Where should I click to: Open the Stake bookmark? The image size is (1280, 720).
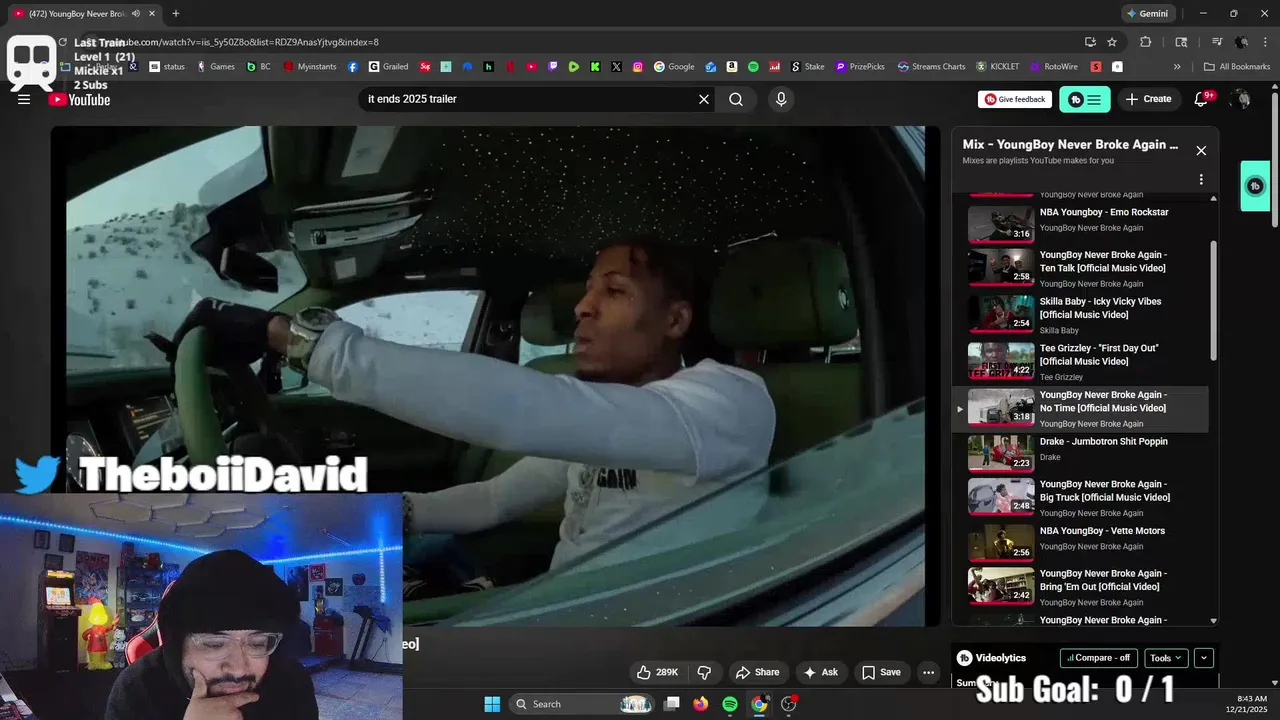point(808,67)
